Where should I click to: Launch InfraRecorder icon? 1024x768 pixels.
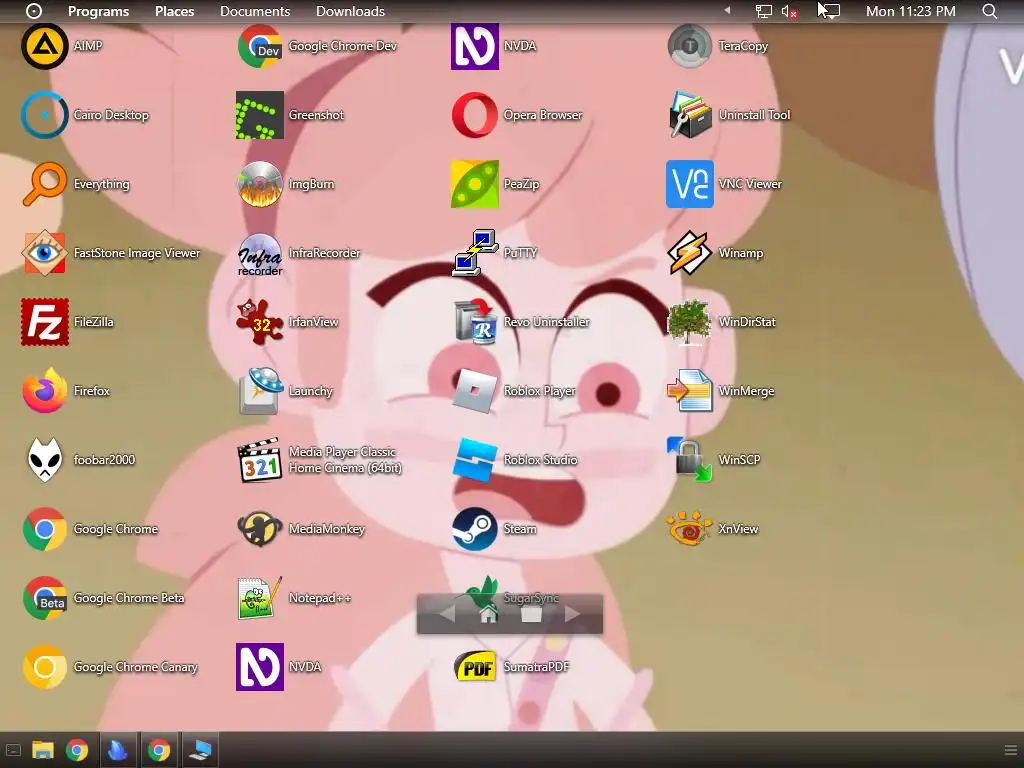click(x=260, y=253)
